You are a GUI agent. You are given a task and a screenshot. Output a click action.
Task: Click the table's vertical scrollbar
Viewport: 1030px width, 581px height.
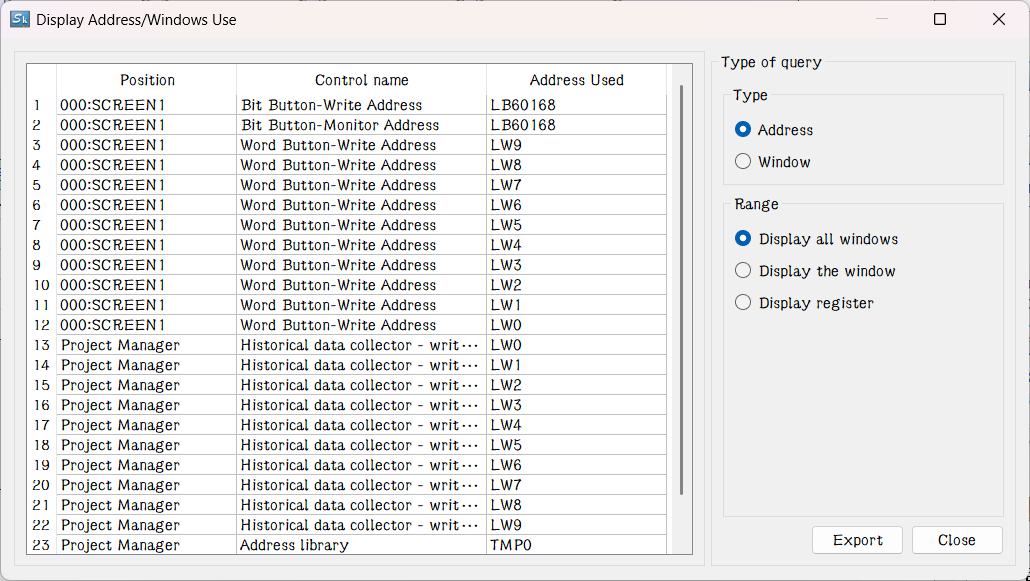point(681,290)
